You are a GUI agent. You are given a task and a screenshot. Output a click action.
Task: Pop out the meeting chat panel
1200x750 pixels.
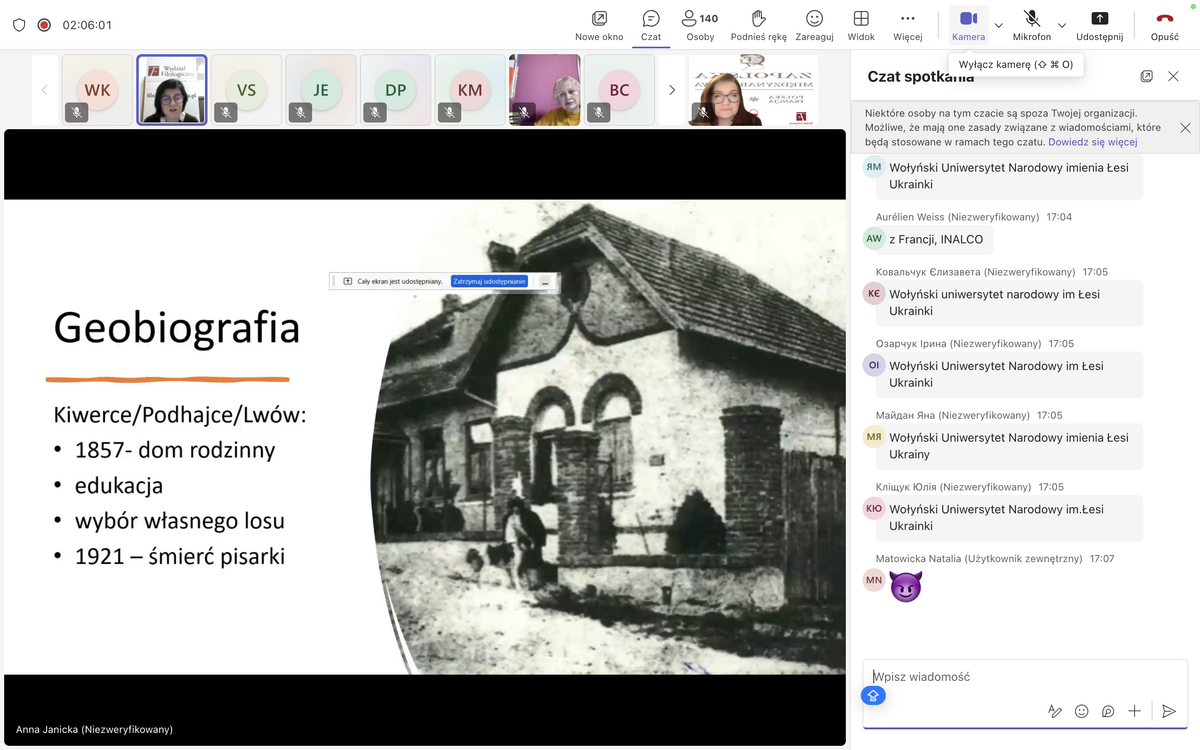pyautogui.click(x=1147, y=76)
